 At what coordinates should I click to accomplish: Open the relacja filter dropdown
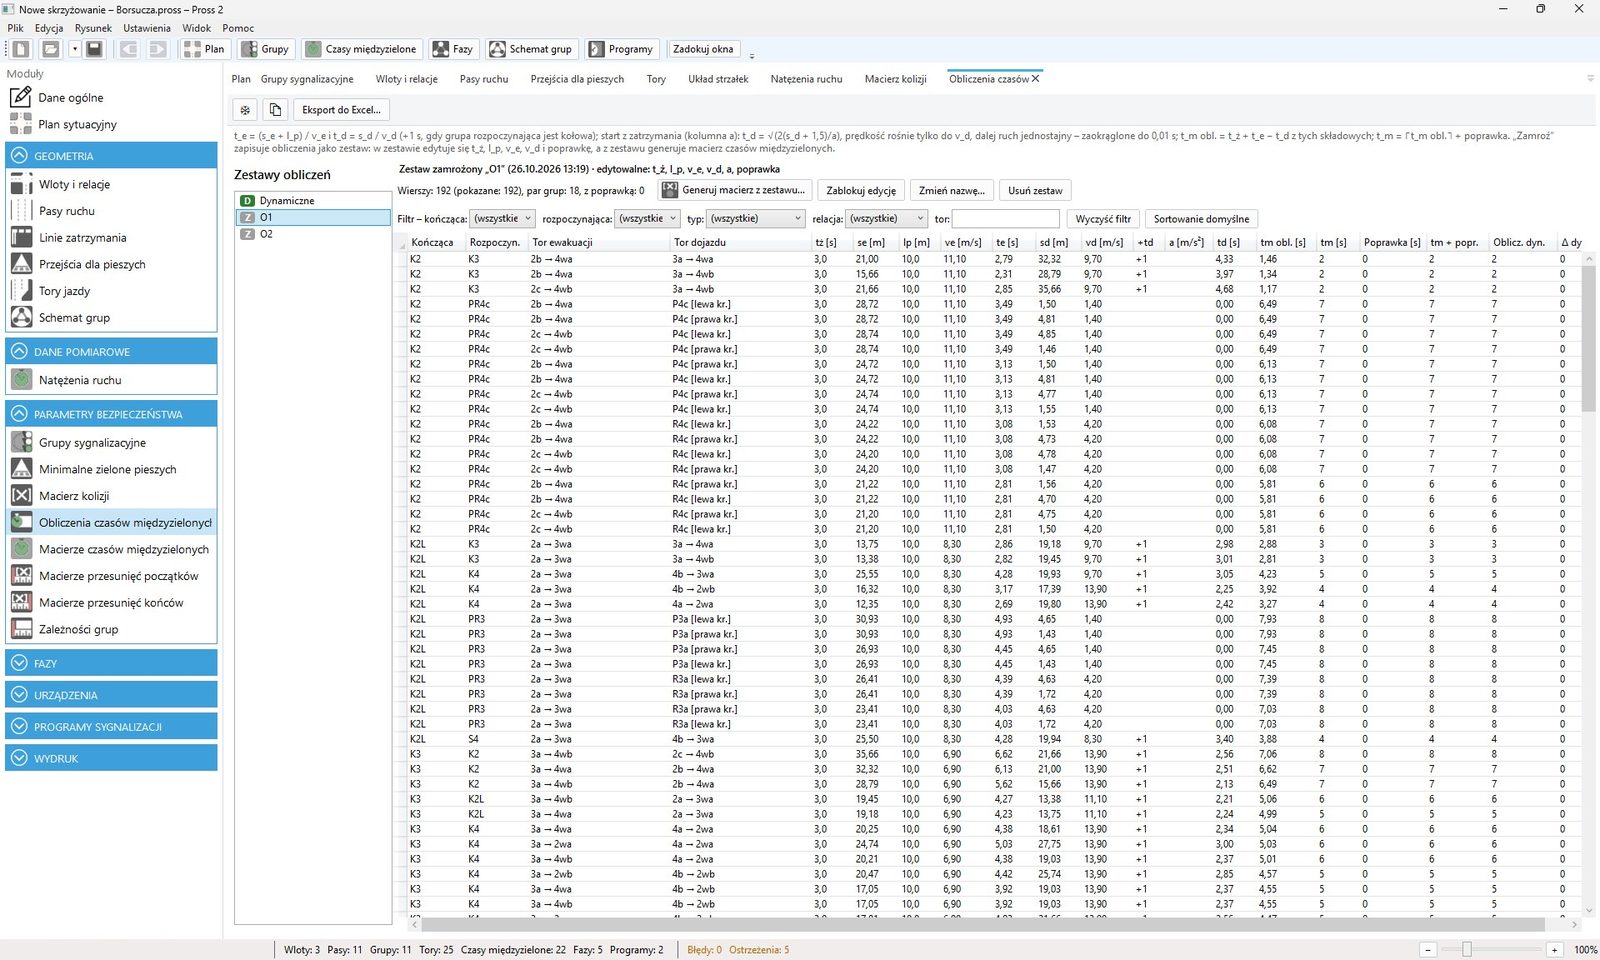(886, 218)
